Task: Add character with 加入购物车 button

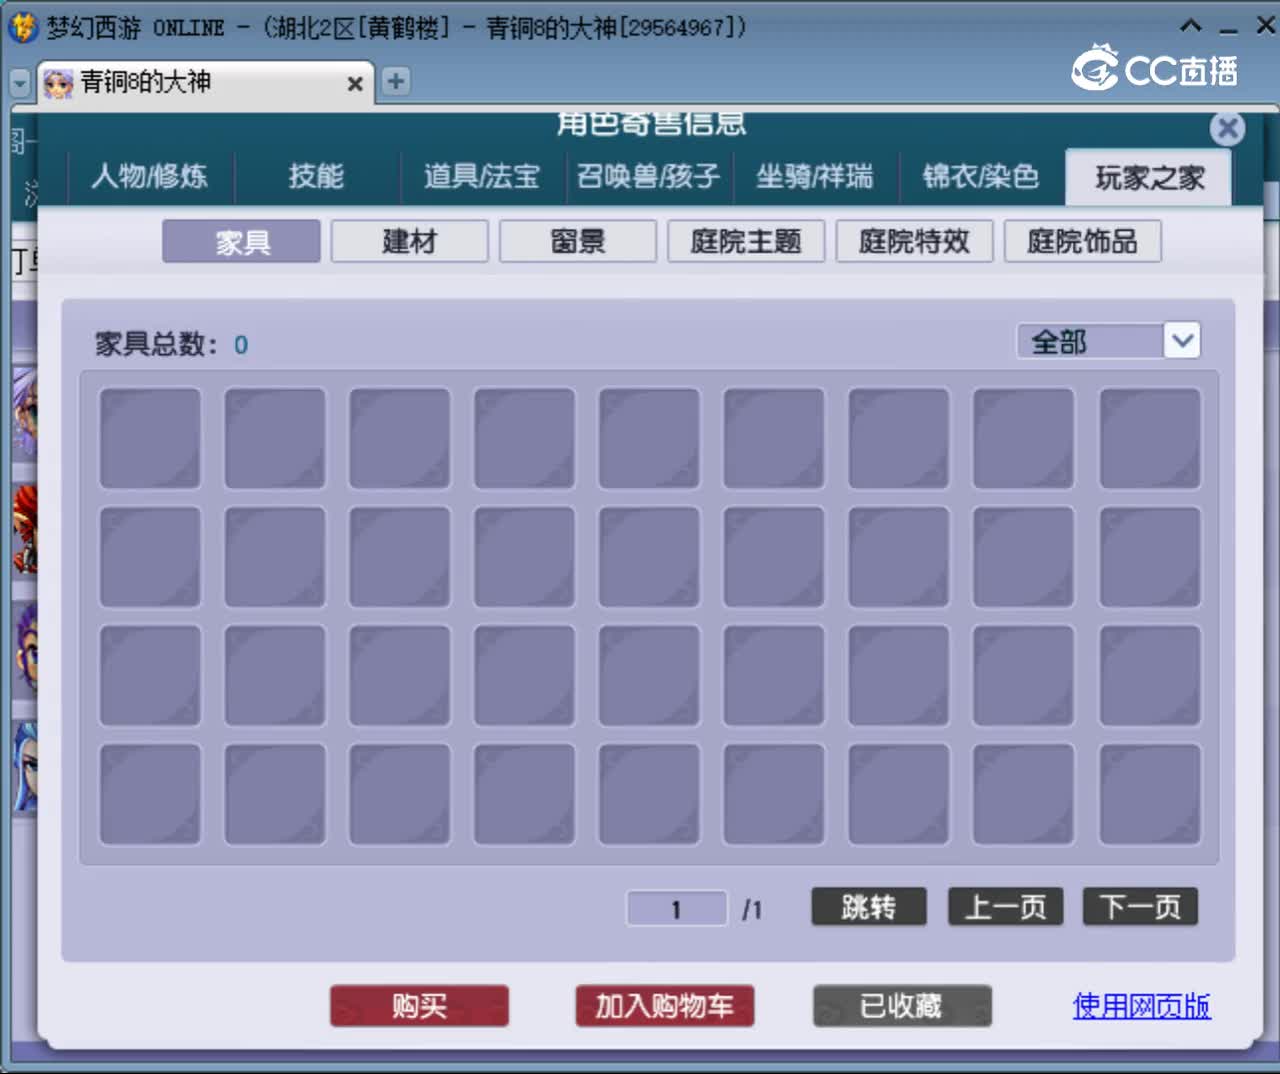Action: point(665,1006)
